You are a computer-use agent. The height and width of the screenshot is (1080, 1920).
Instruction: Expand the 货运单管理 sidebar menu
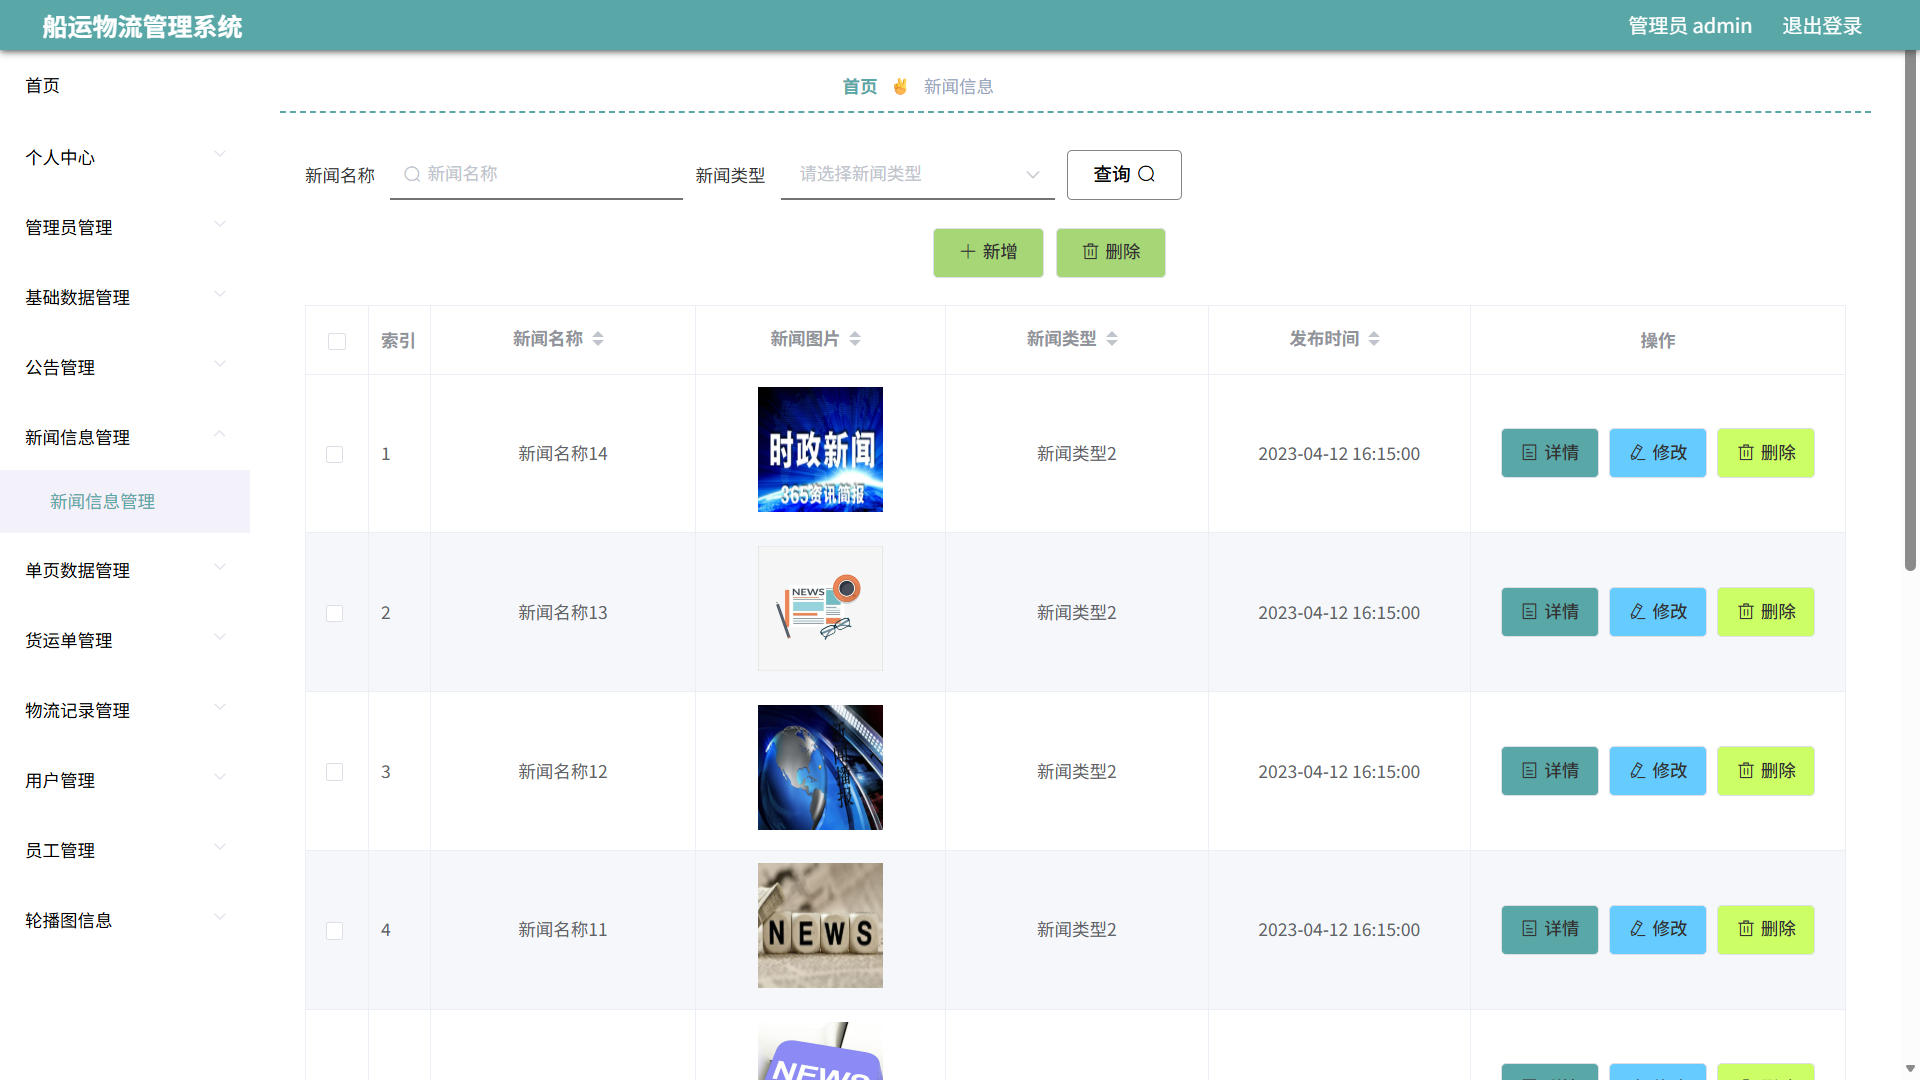[125, 640]
